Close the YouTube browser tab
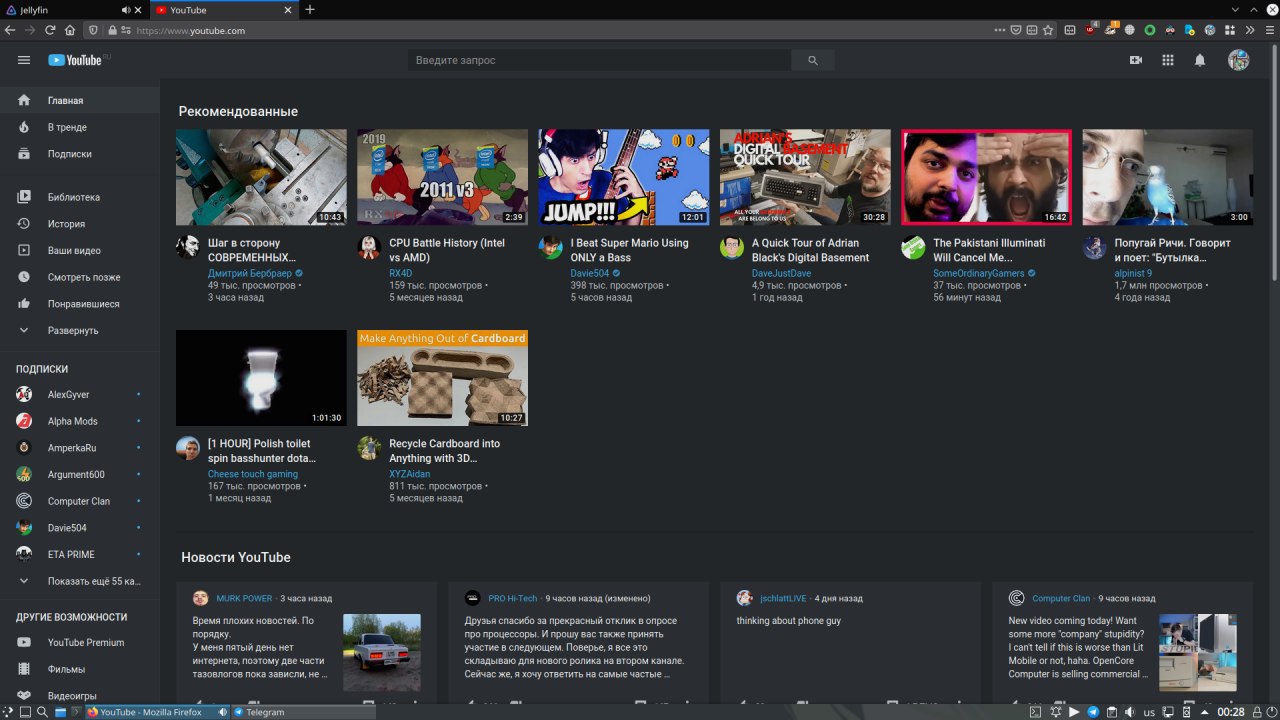 [x=289, y=10]
